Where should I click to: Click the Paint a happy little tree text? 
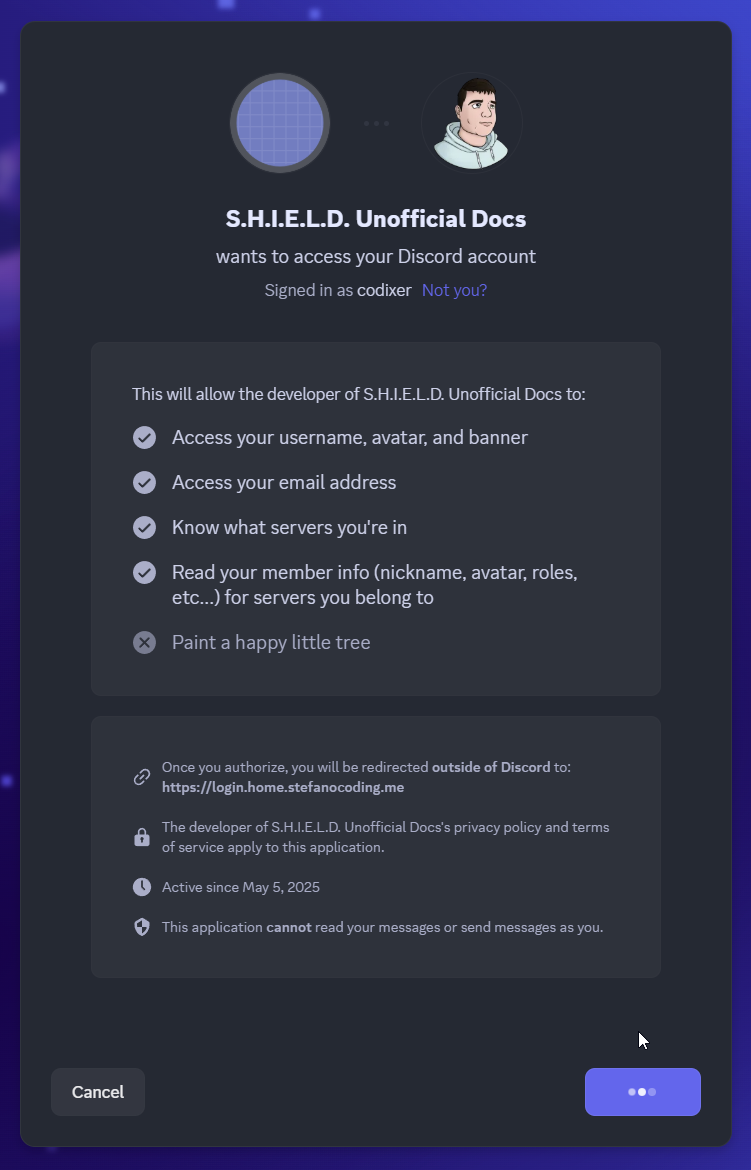(x=271, y=642)
